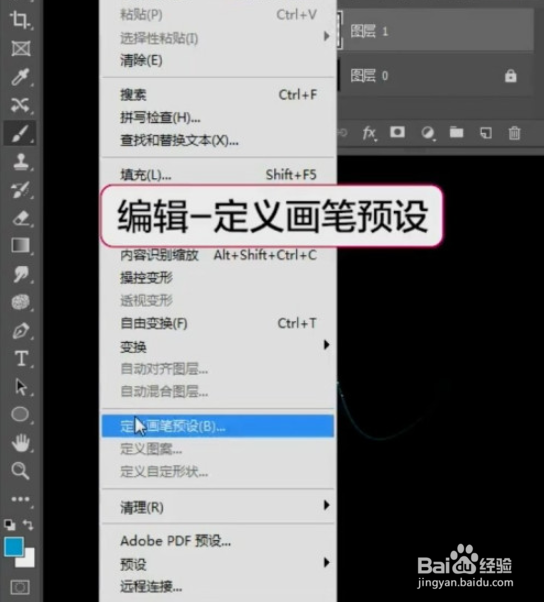The image size is (544, 602).
Task: Select the Hand tool
Action: (21, 442)
